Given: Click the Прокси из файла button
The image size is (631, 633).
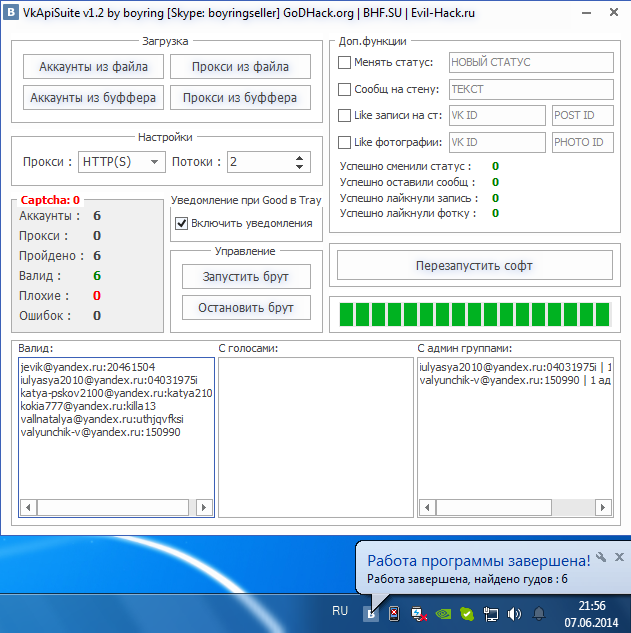Looking at the screenshot, I should (239, 67).
